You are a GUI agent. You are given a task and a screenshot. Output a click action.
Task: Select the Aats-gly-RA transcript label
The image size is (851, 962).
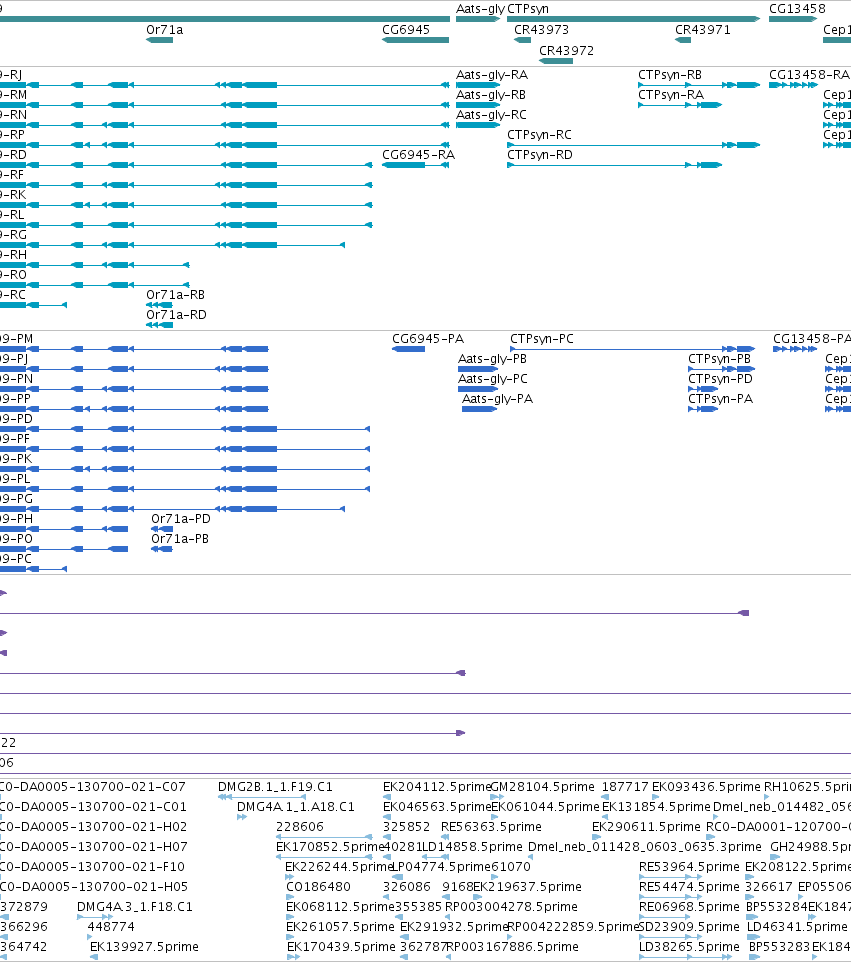(x=491, y=75)
